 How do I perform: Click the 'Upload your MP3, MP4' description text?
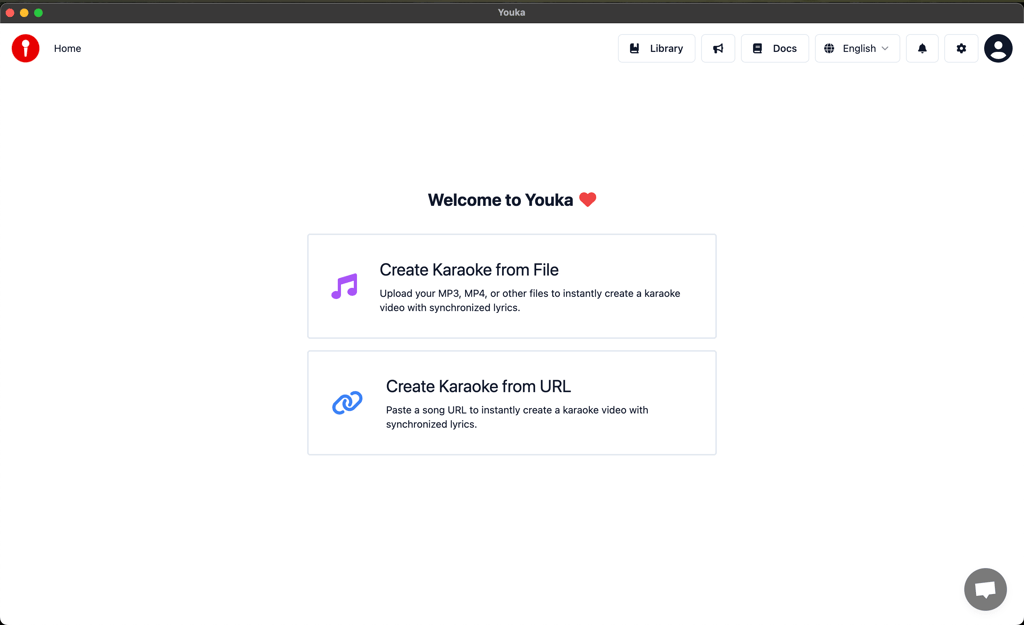530,300
